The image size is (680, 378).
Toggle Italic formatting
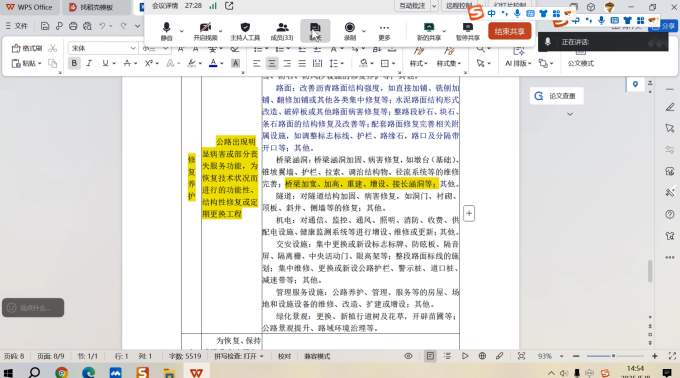[89, 63]
